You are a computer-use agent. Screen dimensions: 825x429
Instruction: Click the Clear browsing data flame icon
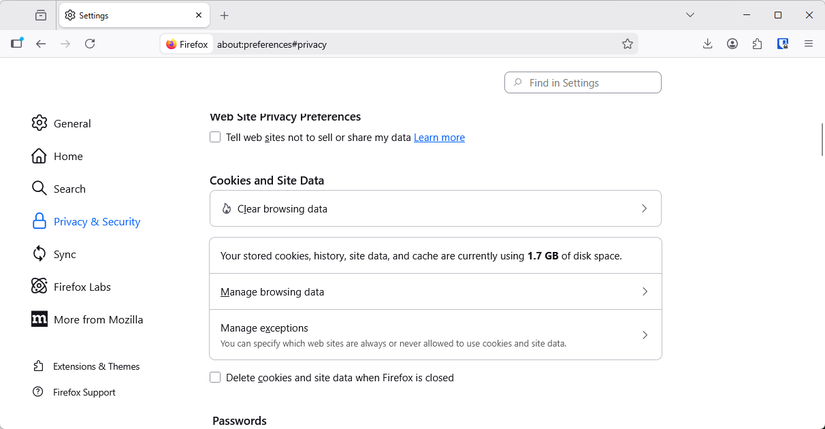[x=226, y=208]
